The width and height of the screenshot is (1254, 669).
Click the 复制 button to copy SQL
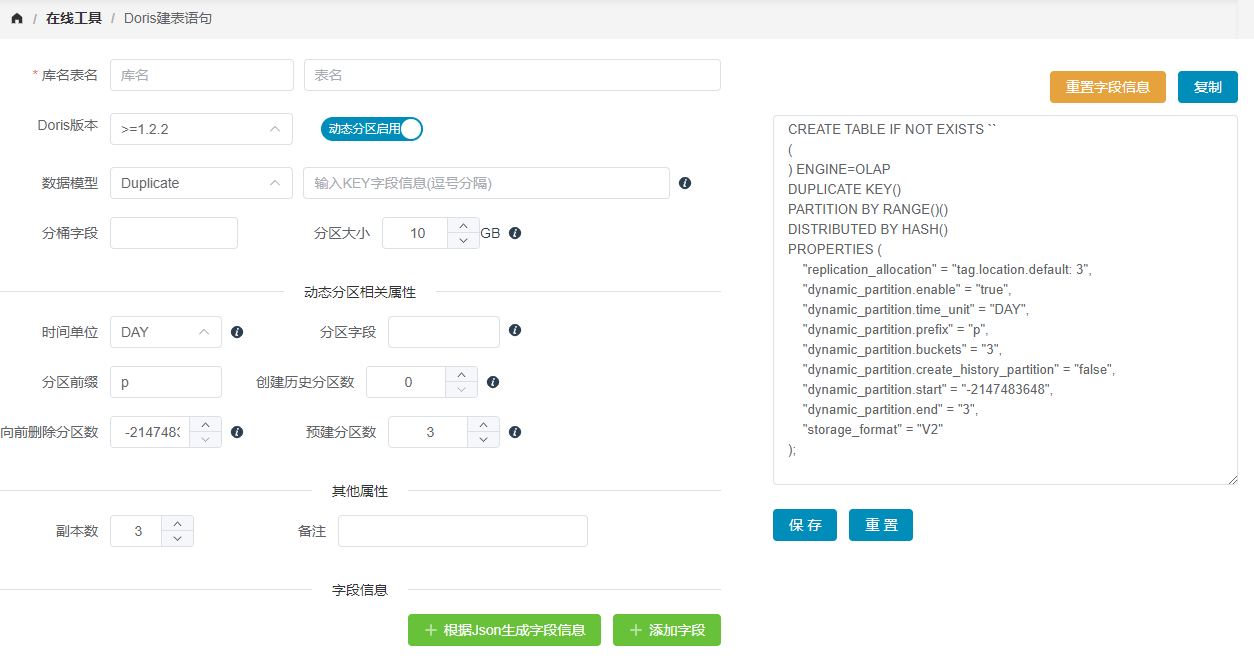(1207, 87)
